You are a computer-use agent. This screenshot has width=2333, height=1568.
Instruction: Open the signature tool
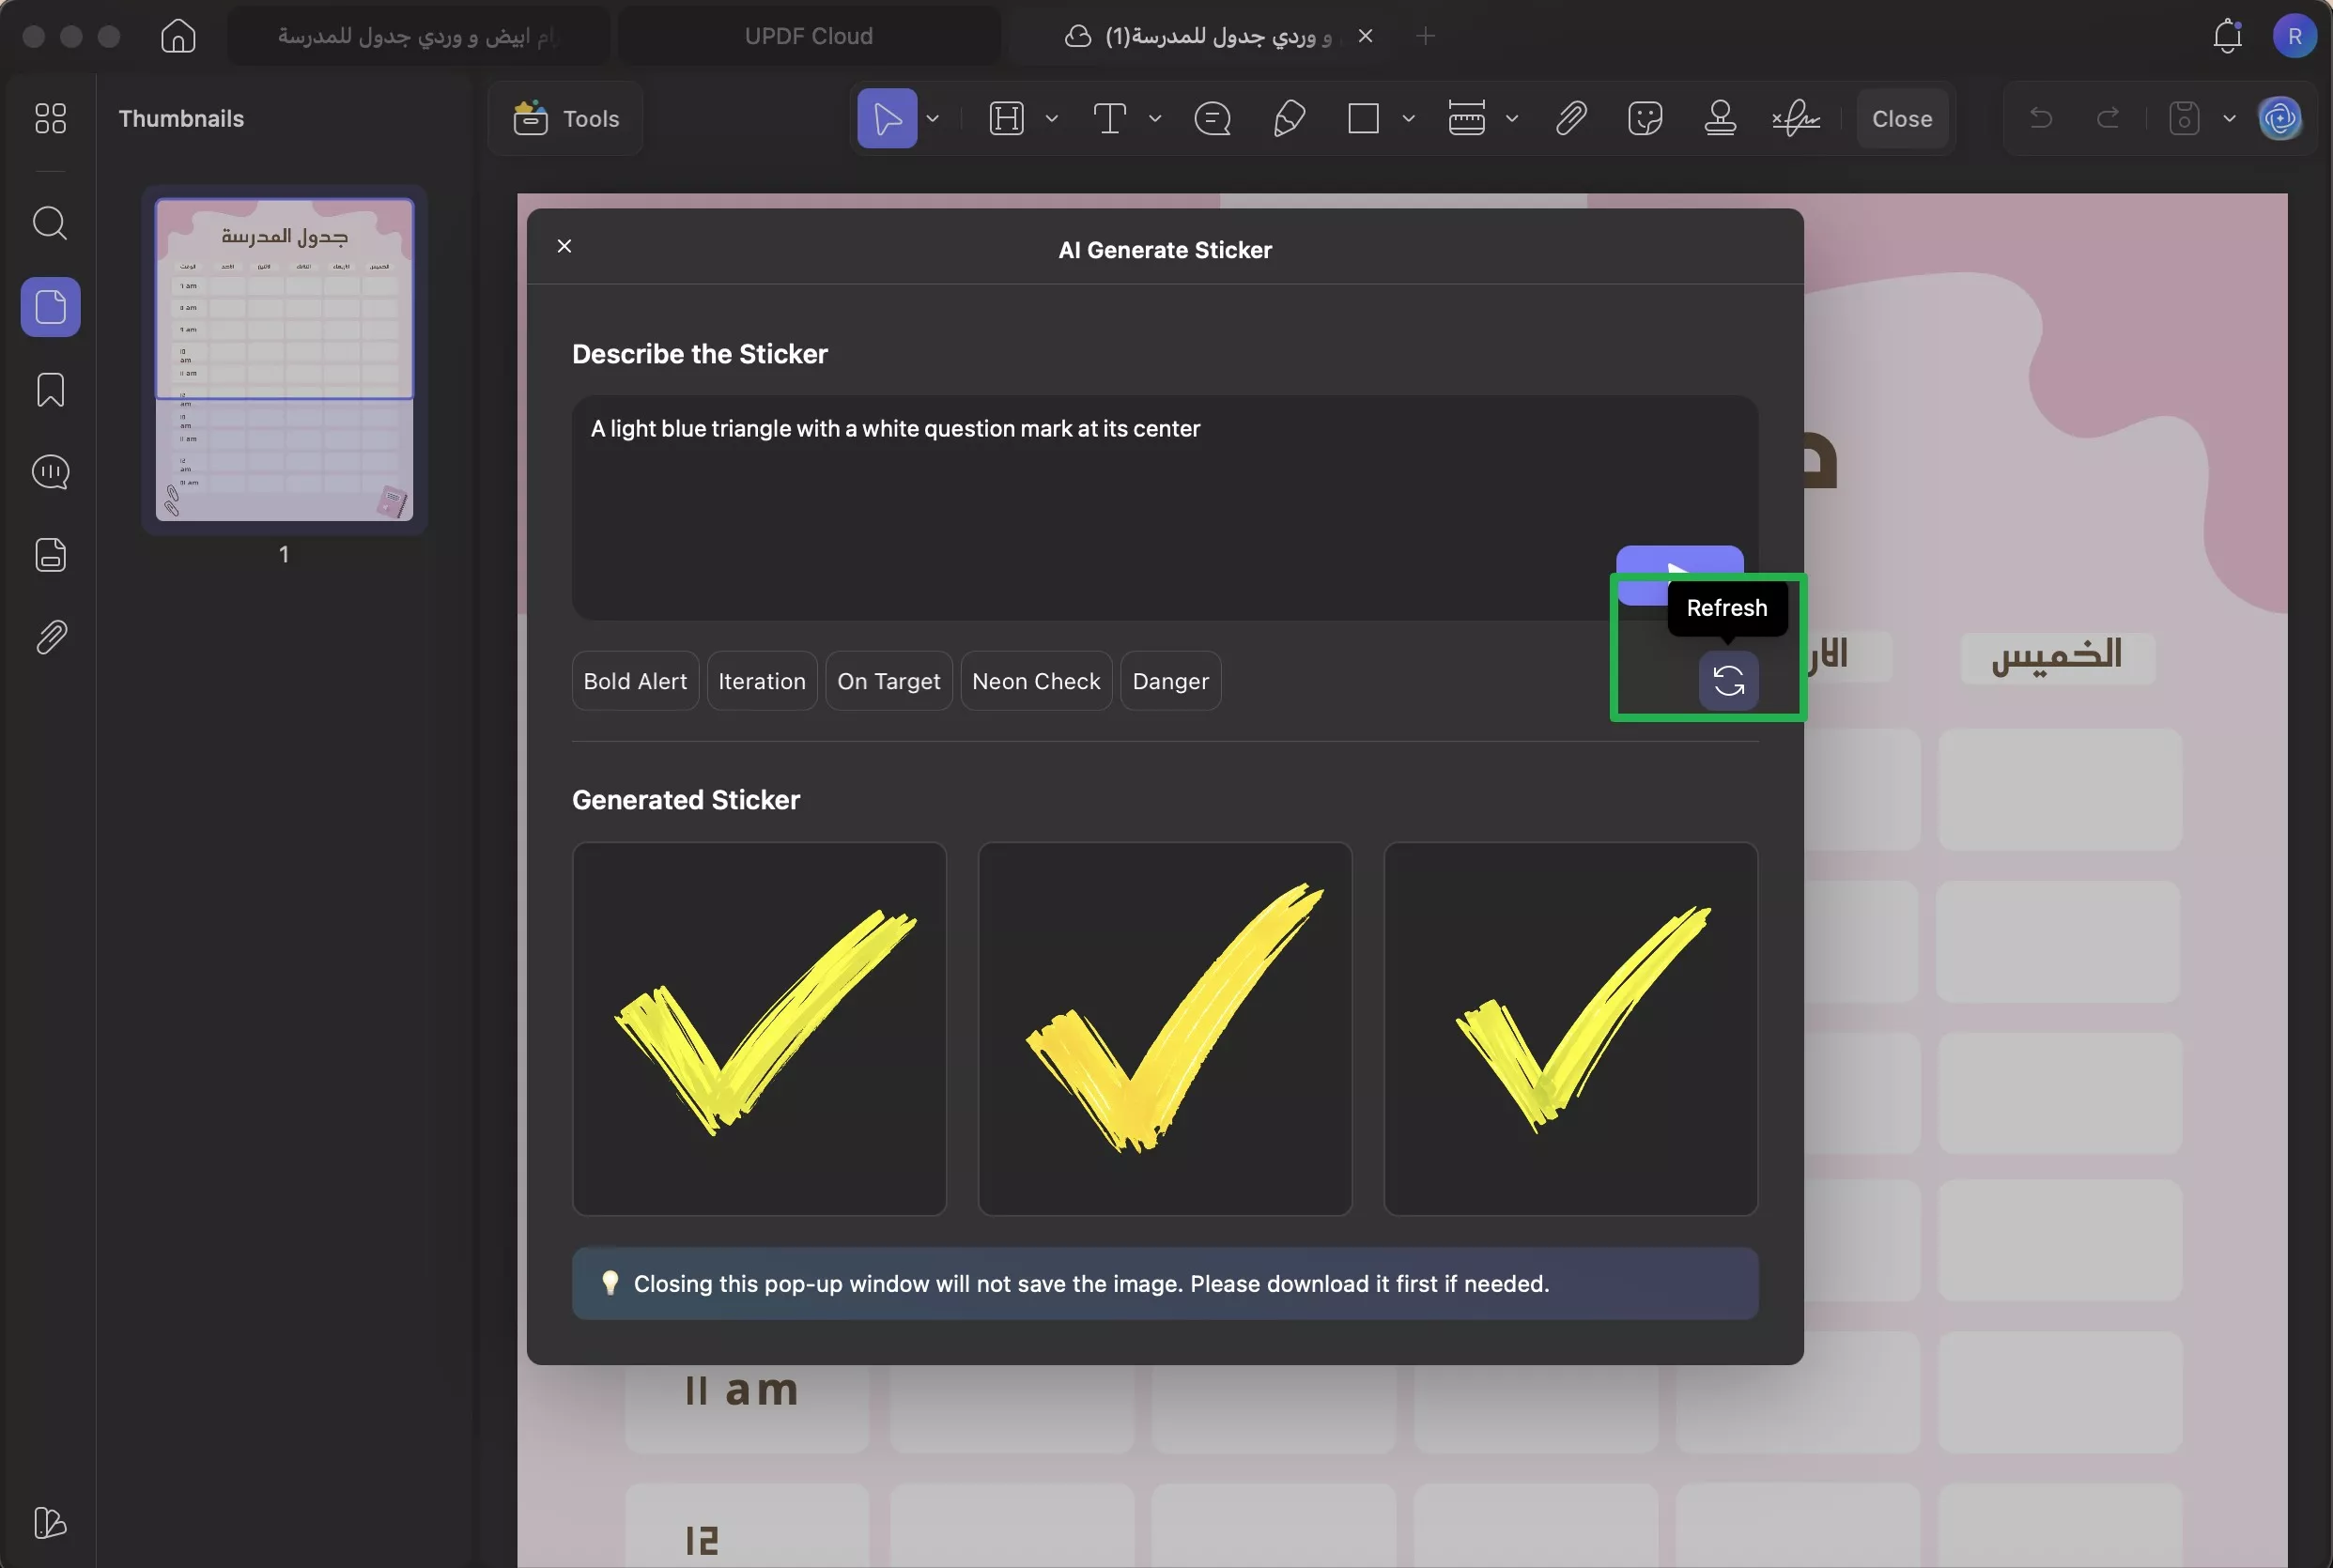[1796, 119]
